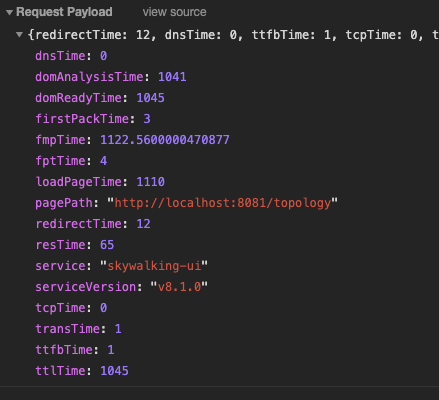Click the domReadyTime value 1045

point(150,98)
